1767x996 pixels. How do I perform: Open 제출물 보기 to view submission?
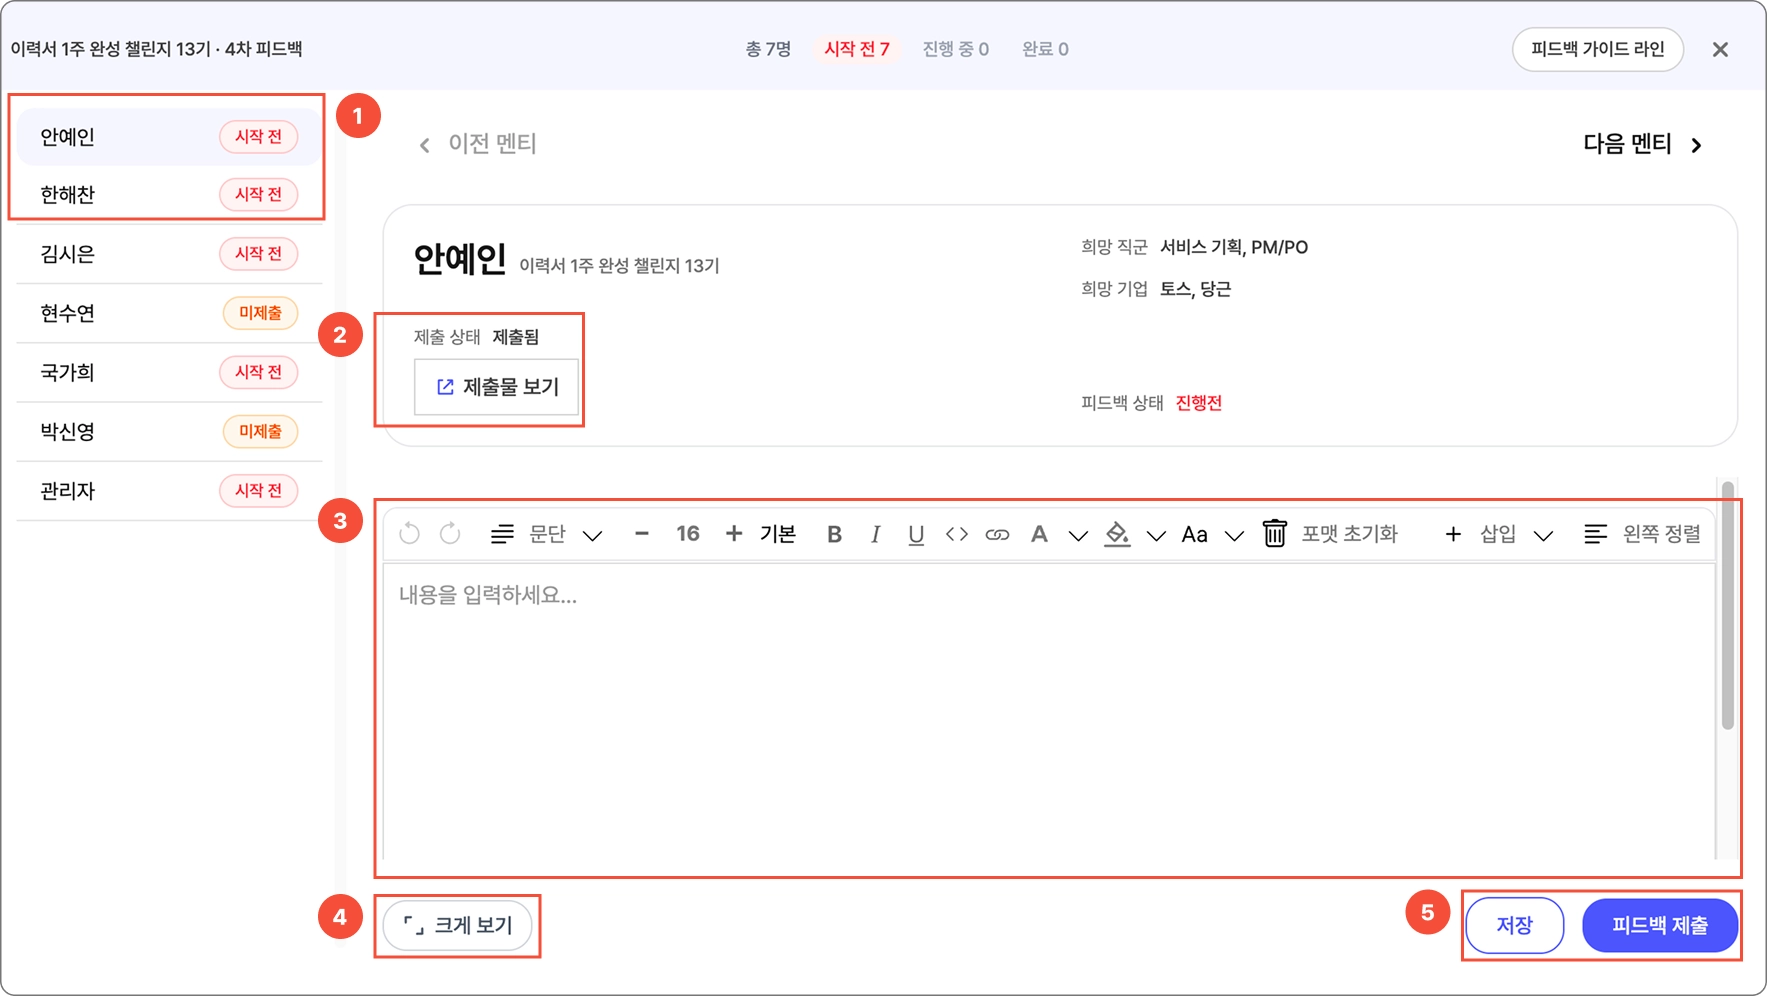(497, 387)
